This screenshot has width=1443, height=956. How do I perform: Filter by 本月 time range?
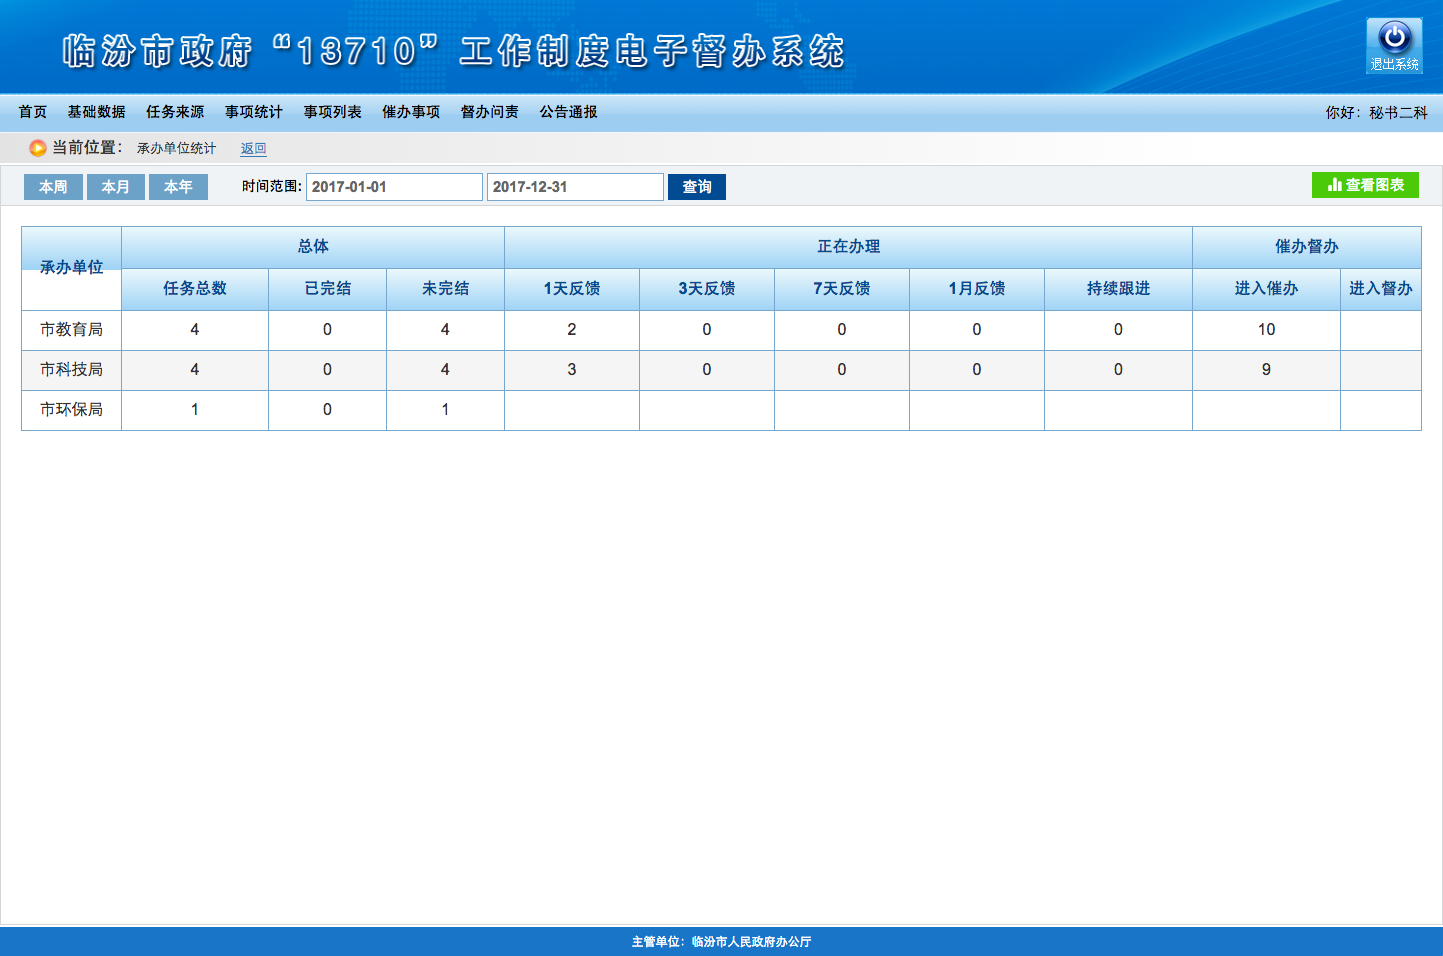(116, 187)
